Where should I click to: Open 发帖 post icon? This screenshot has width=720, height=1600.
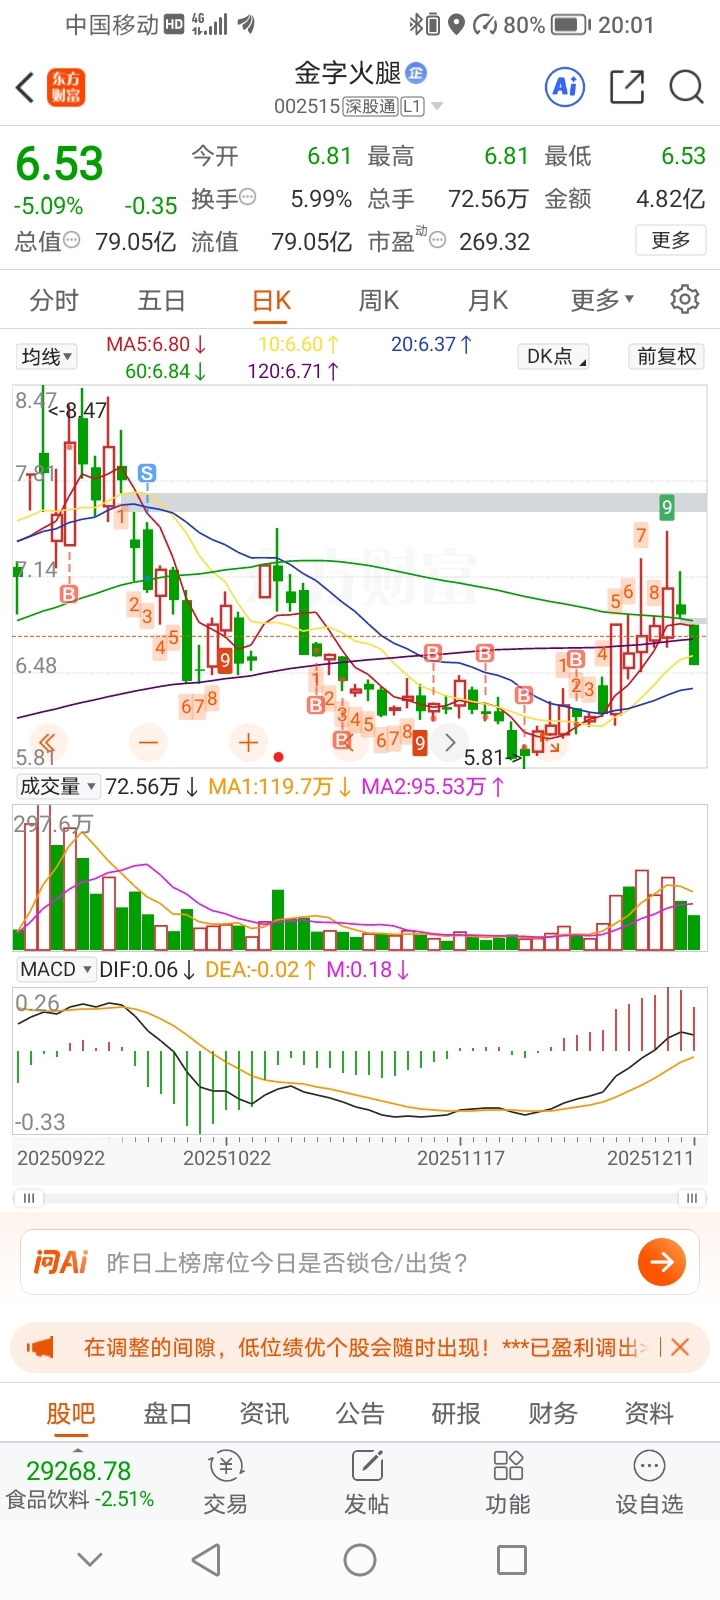pyautogui.click(x=367, y=1483)
